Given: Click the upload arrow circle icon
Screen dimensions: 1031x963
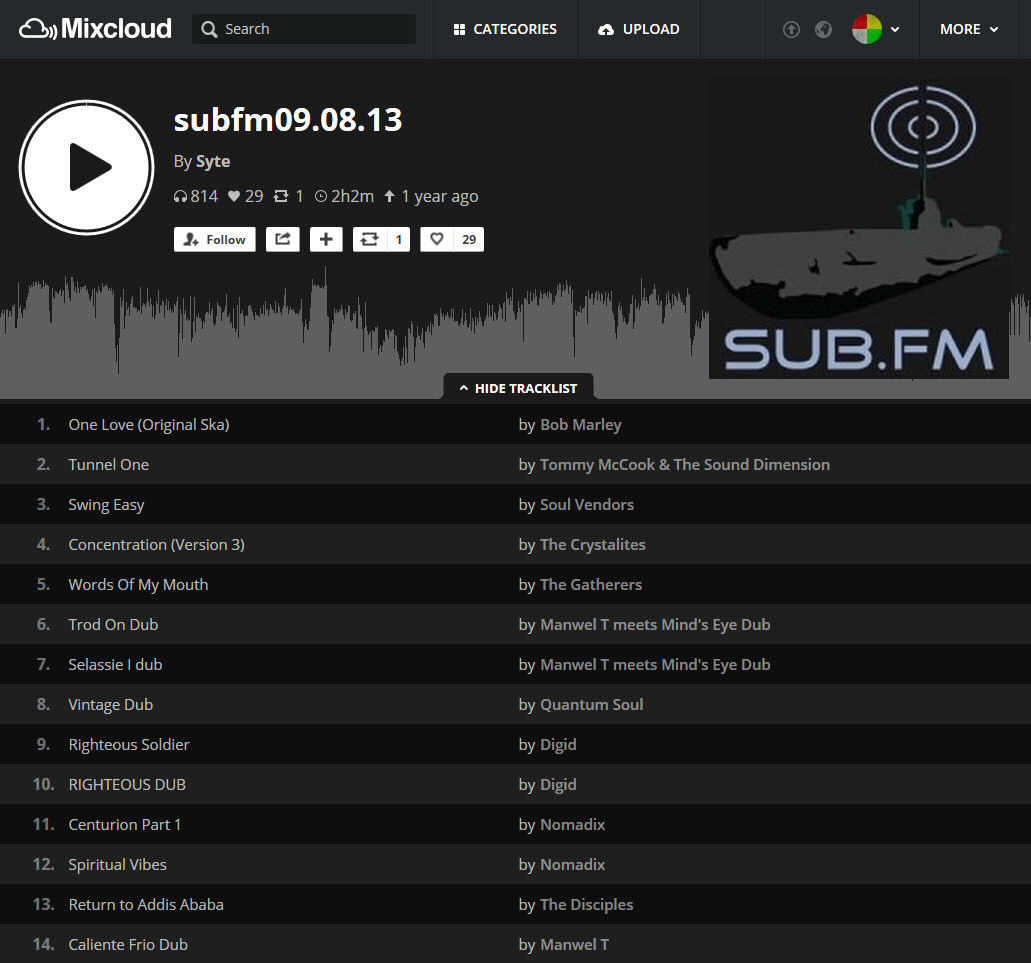Looking at the screenshot, I should [791, 29].
